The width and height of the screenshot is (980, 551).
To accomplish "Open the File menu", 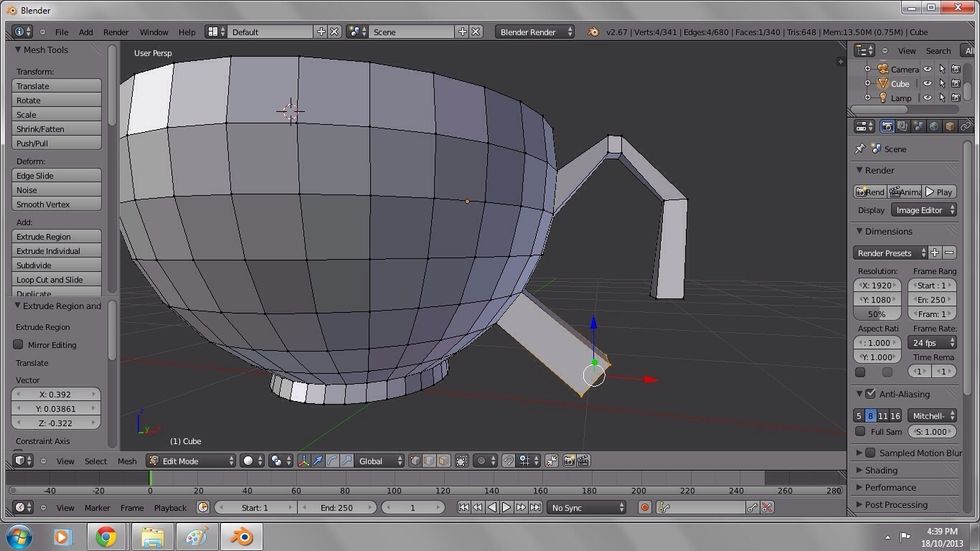I will 62,32.
